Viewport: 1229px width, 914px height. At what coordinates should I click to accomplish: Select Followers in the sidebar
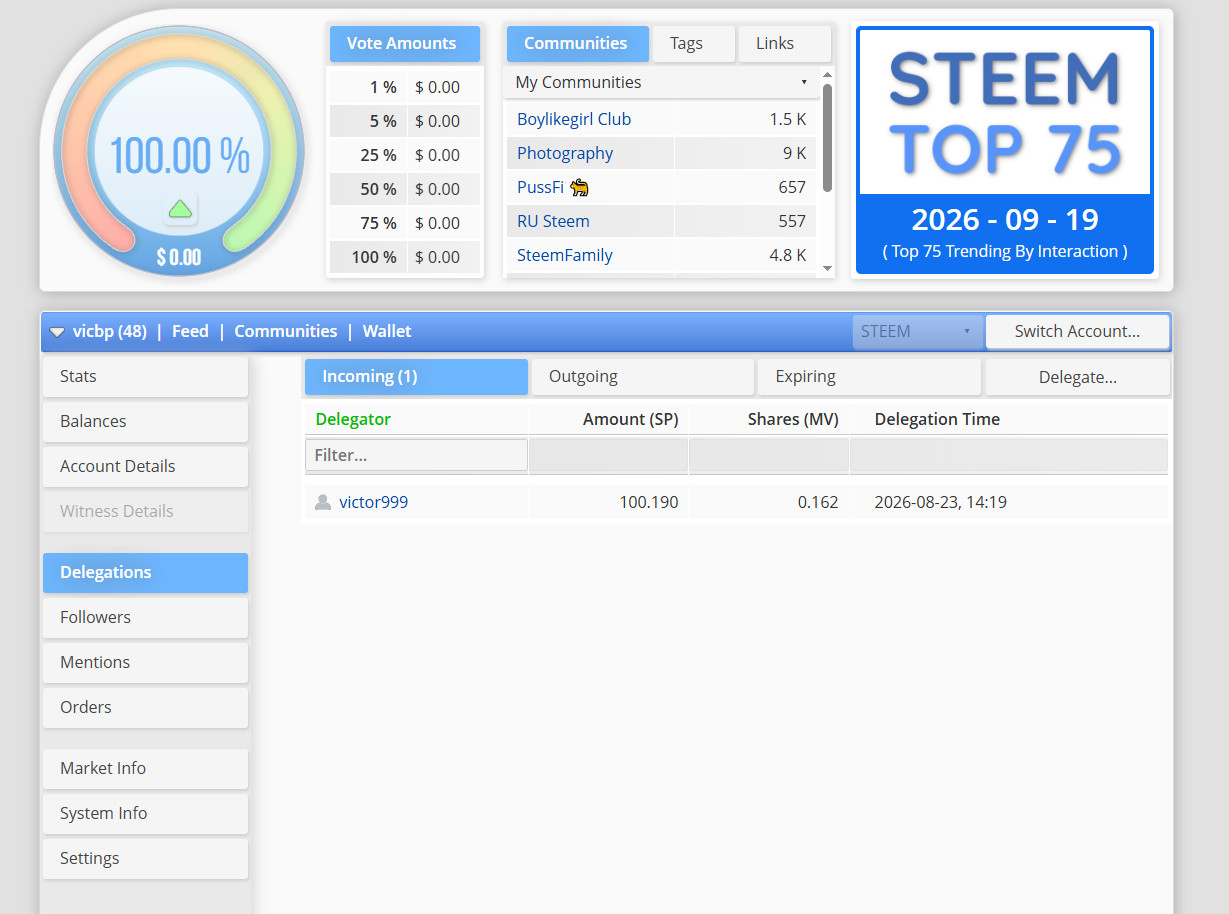tap(145, 617)
